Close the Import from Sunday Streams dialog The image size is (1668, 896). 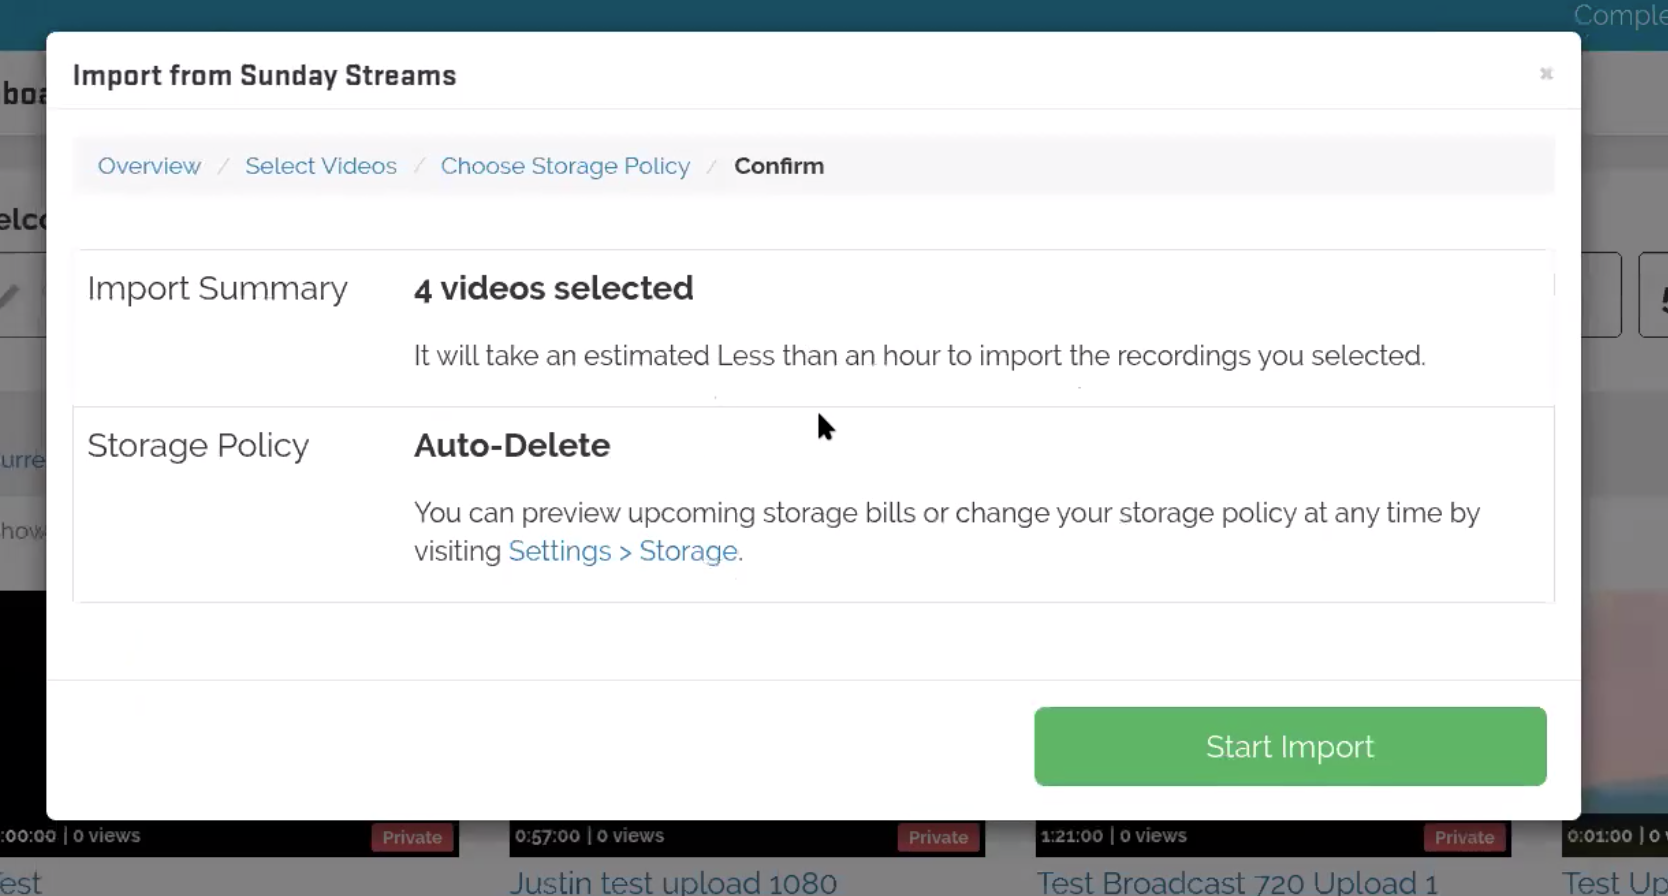point(1545,74)
